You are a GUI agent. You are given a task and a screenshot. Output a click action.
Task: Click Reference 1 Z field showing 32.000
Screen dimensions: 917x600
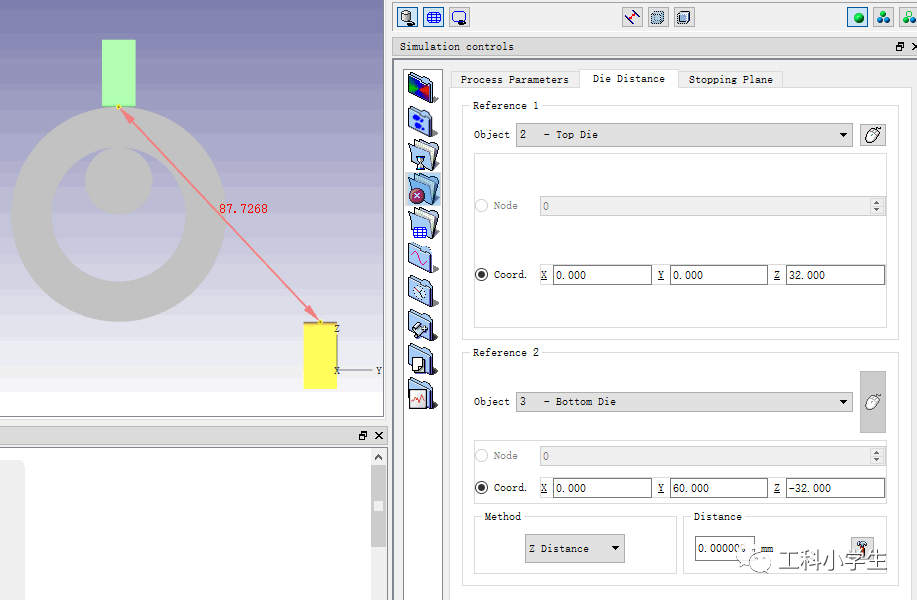pos(835,275)
